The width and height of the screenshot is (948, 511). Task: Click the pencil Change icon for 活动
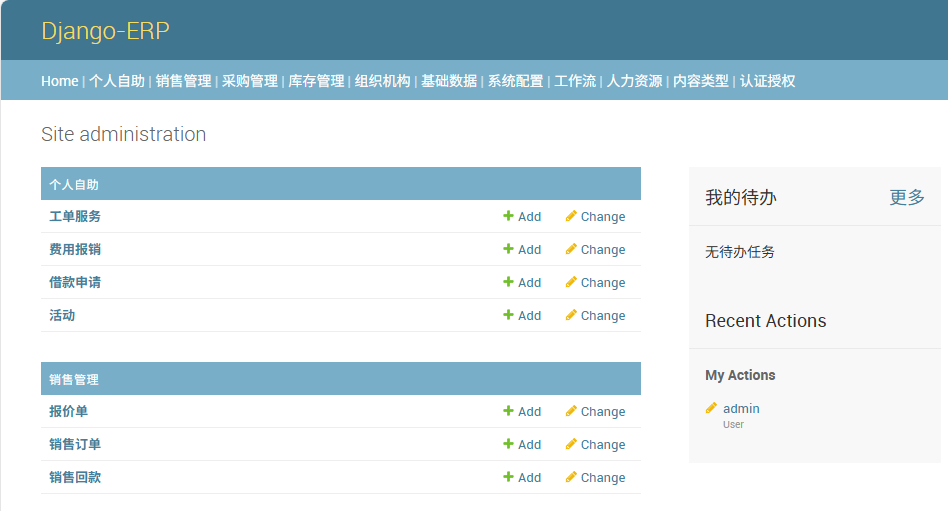click(x=571, y=315)
